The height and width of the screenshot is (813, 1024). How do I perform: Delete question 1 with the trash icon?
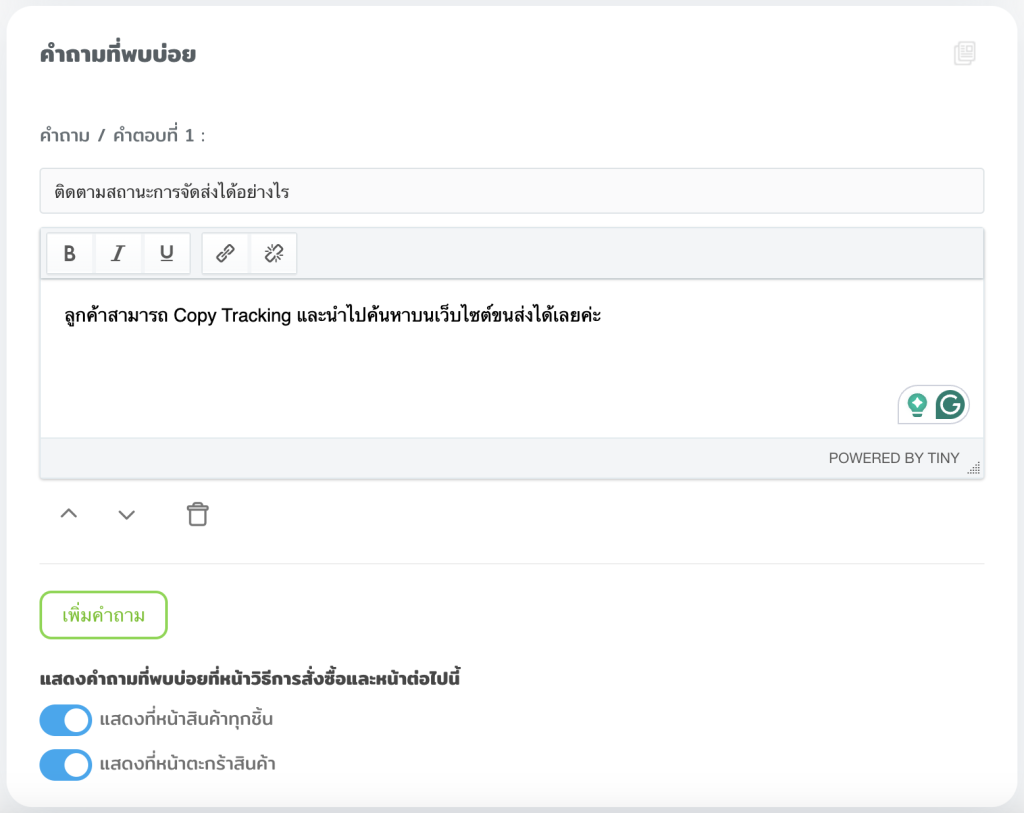coord(198,515)
